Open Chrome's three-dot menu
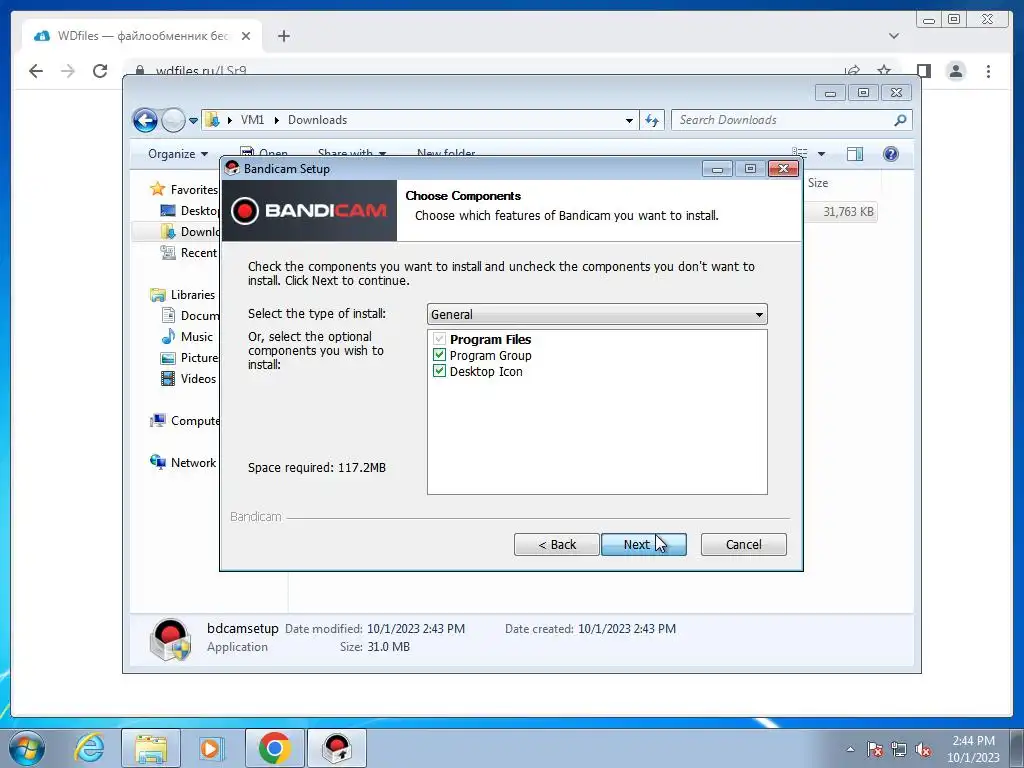Viewport: 1024px width, 768px height. (988, 71)
